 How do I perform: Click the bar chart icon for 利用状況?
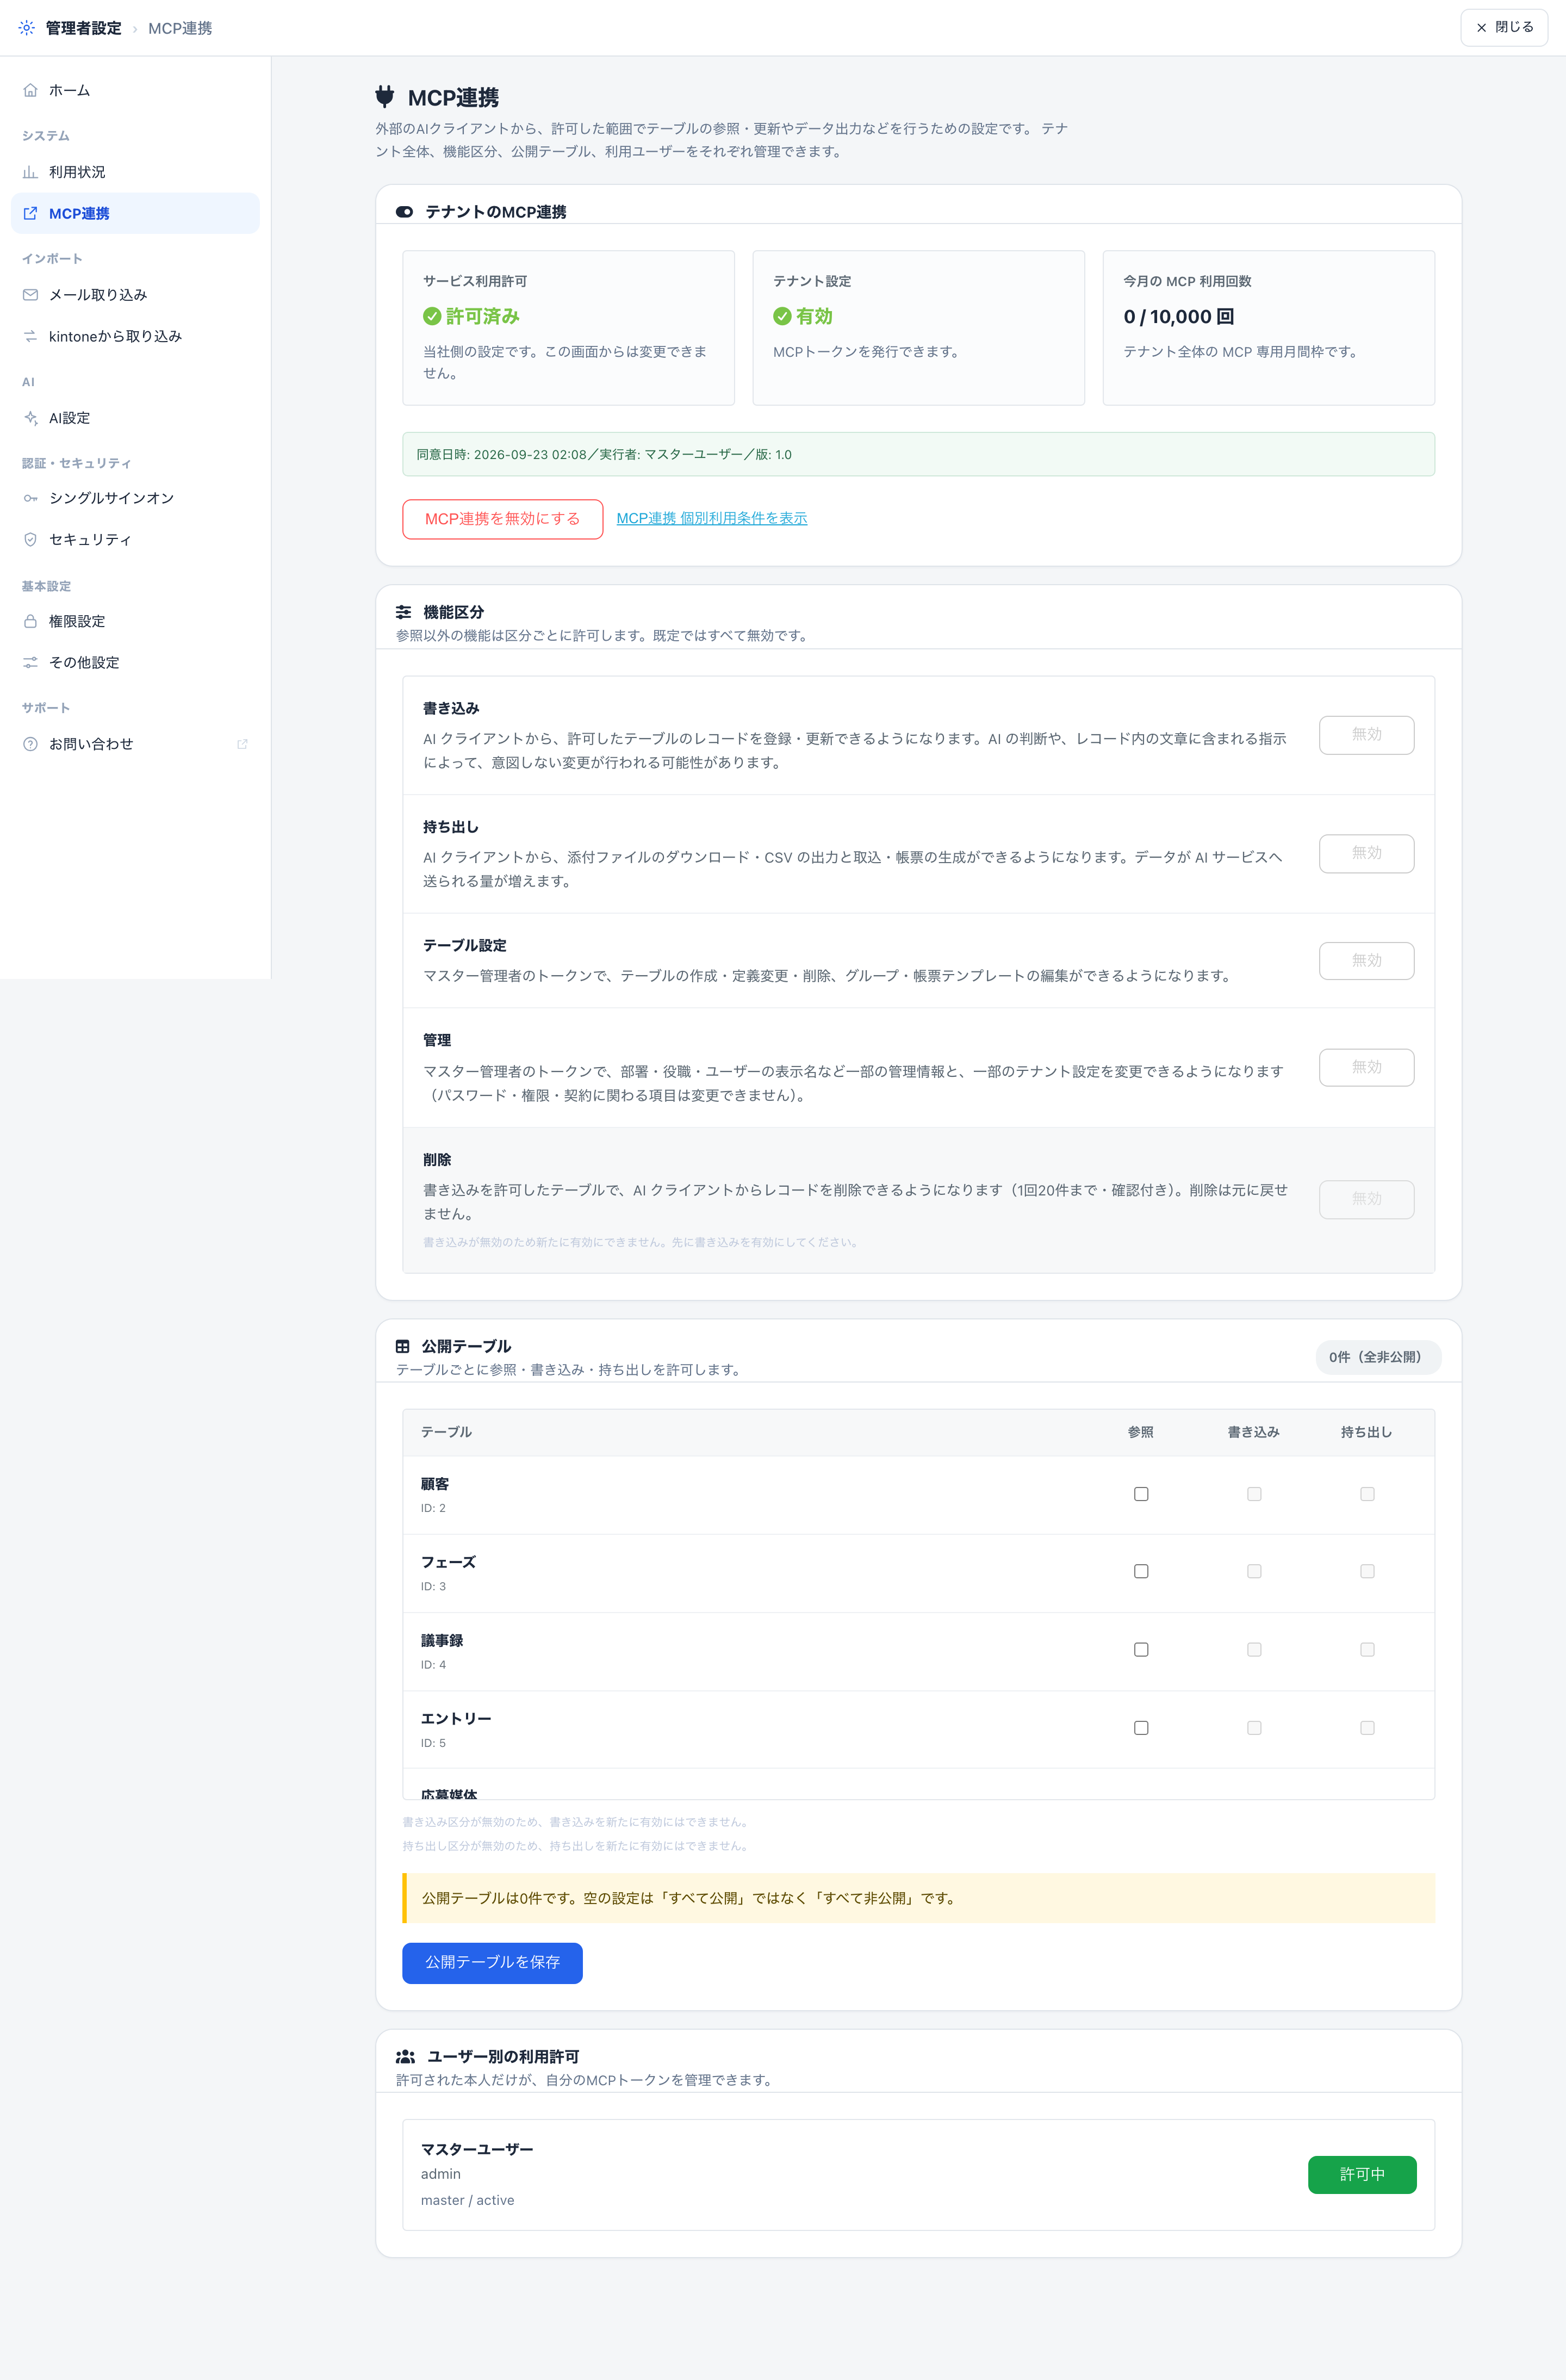tap(30, 172)
